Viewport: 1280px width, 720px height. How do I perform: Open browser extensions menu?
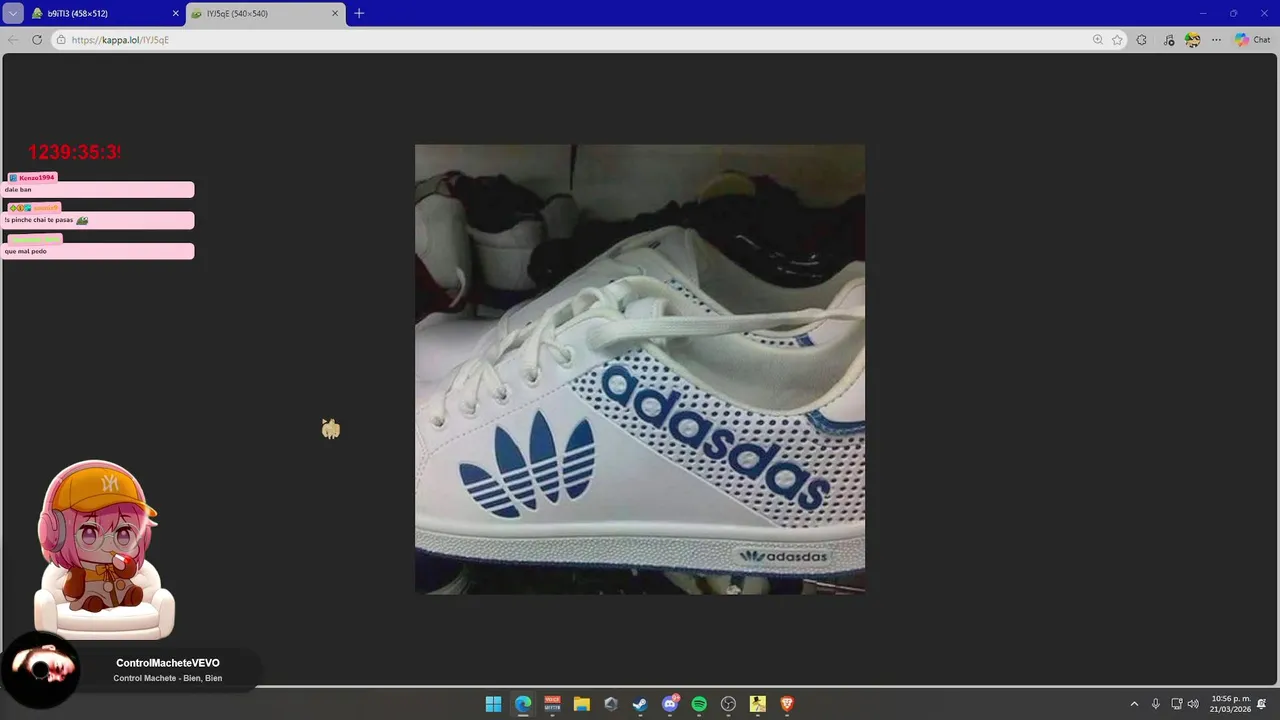pos(1142,40)
